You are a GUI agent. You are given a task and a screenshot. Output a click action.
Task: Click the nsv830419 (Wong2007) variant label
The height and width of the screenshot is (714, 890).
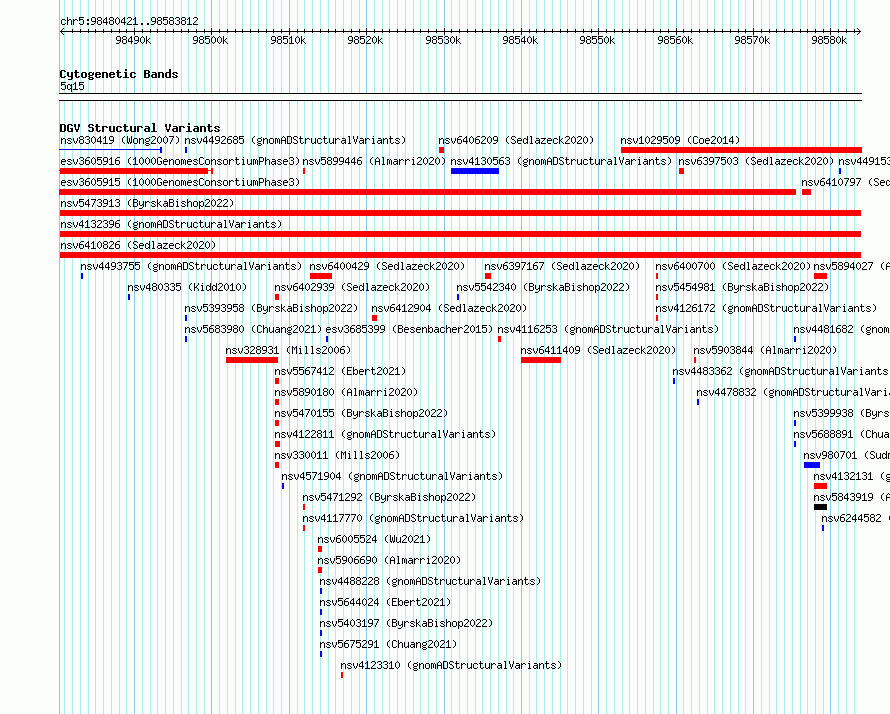[120, 140]
